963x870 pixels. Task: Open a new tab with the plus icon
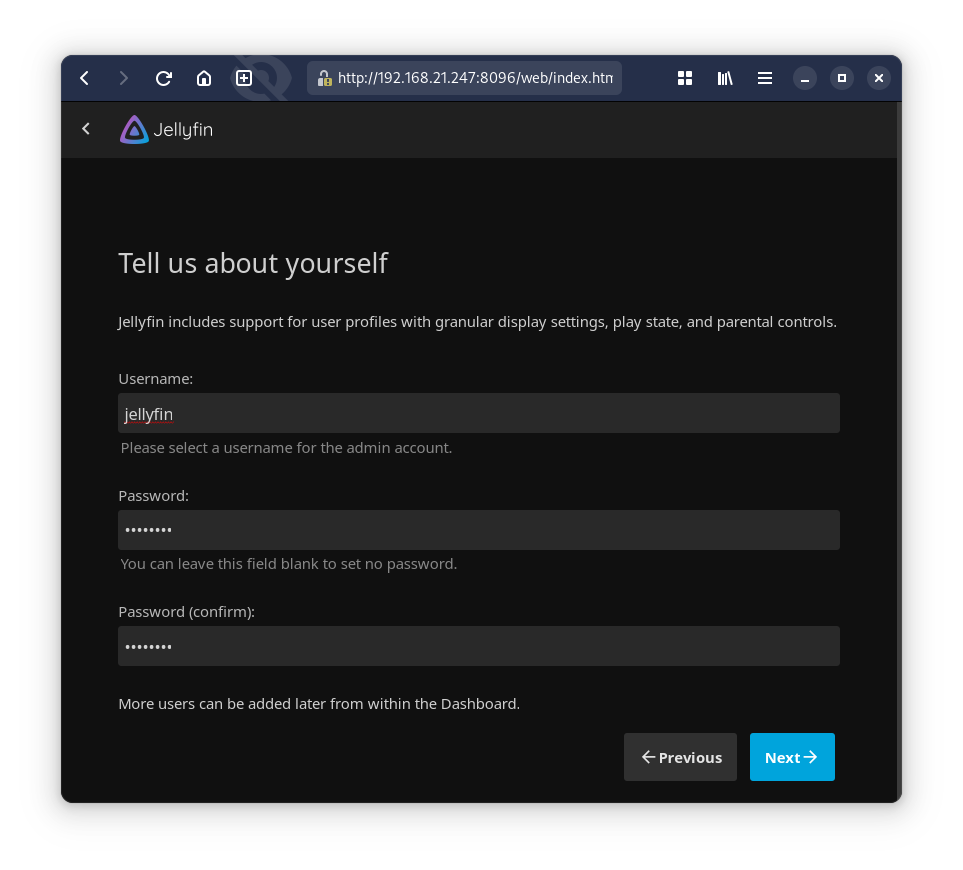point(244,78)
